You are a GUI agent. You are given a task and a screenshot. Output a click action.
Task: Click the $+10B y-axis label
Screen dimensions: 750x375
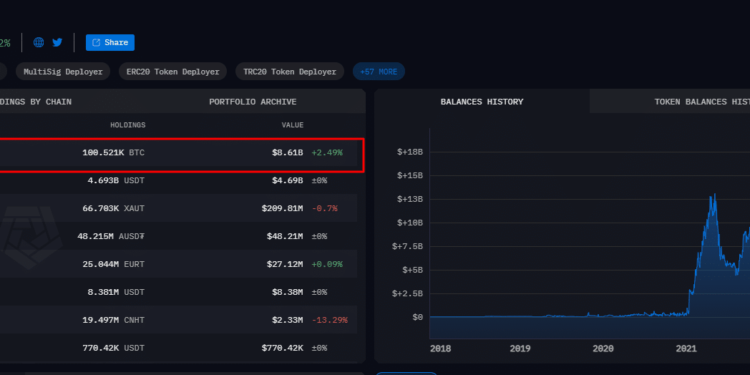tap(410, 223)
